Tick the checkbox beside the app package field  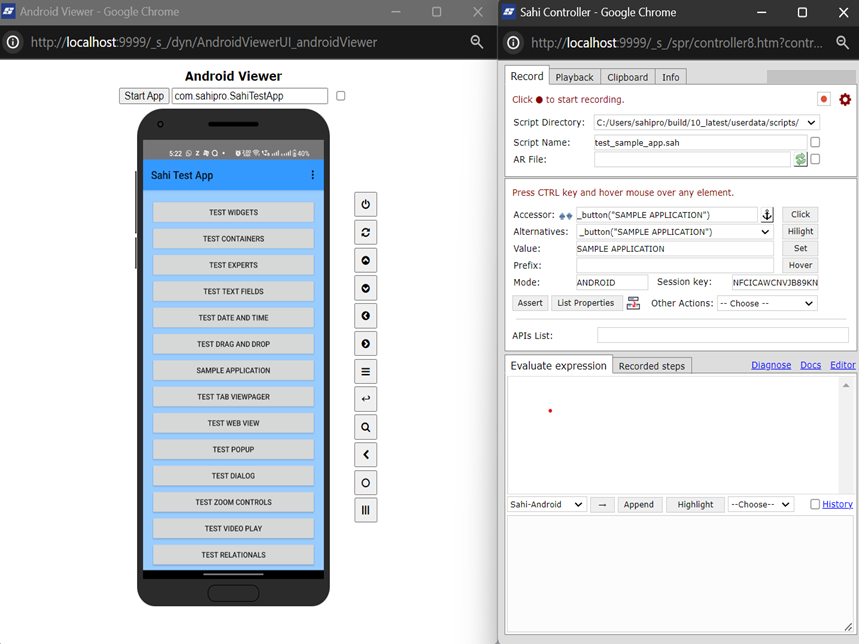[x=341, y=96]
